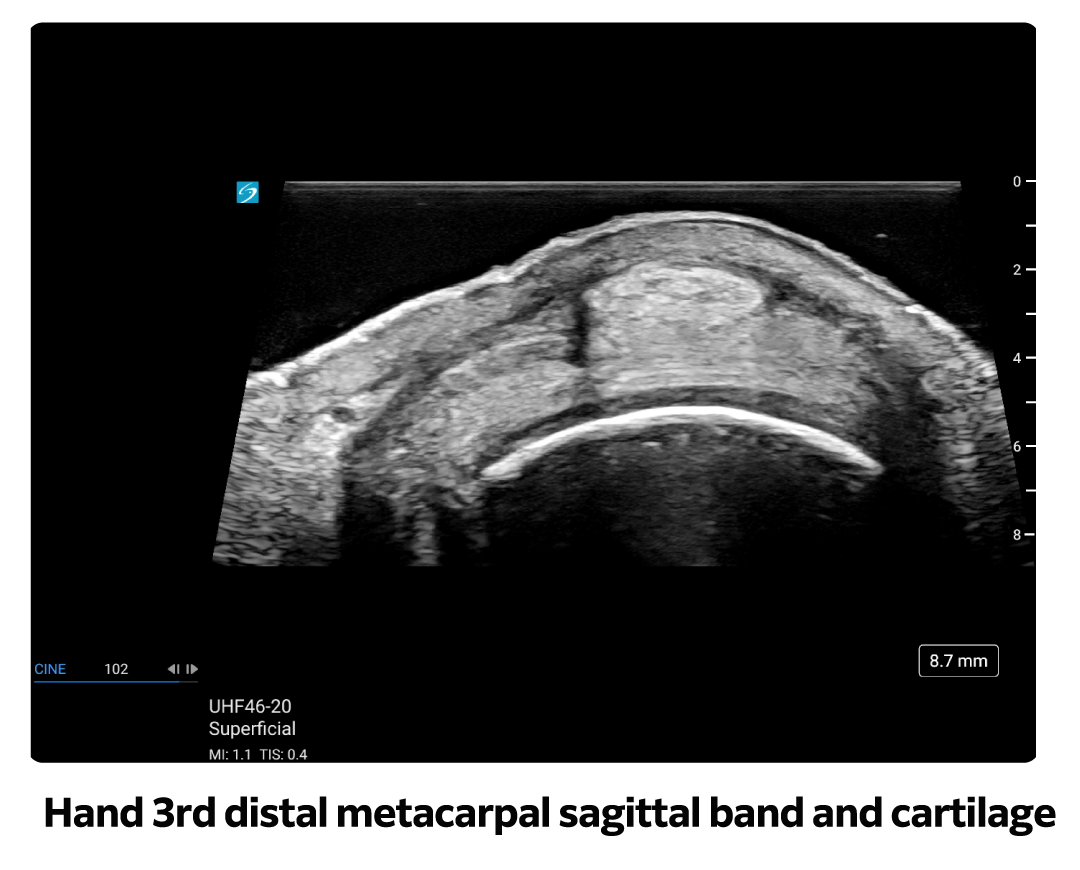Step to the previous cine frame
This screenshot has width=1080, height=870.
(x=174, y=669)
